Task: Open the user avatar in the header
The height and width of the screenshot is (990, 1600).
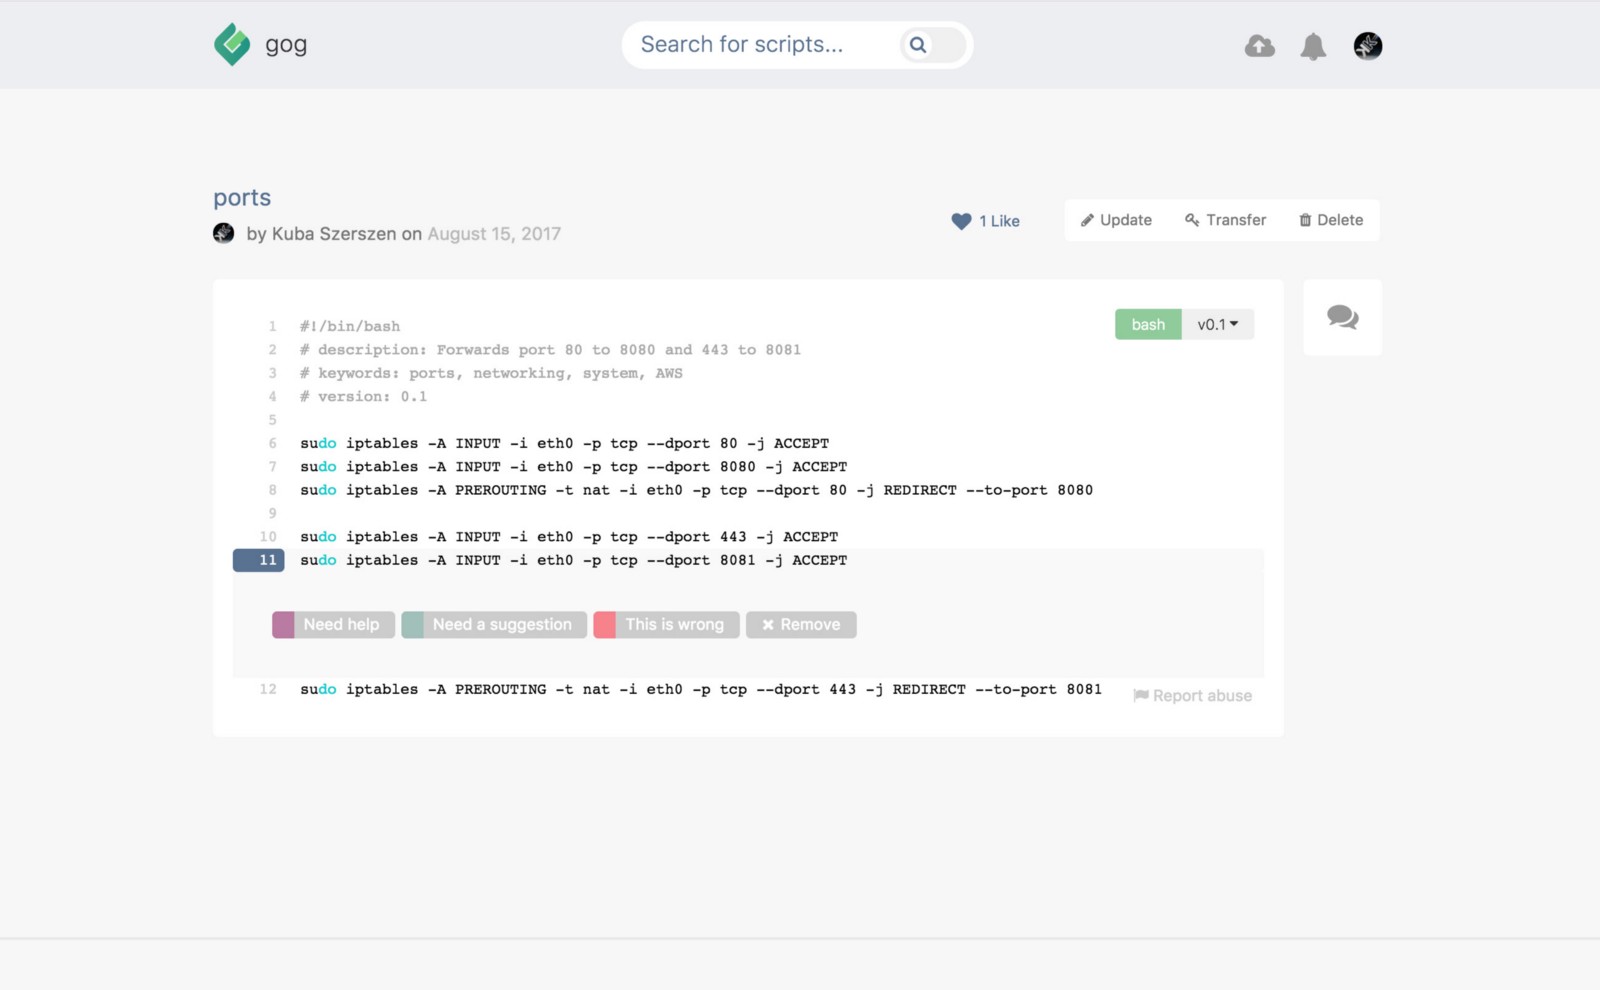Action: click(1367, 46)
